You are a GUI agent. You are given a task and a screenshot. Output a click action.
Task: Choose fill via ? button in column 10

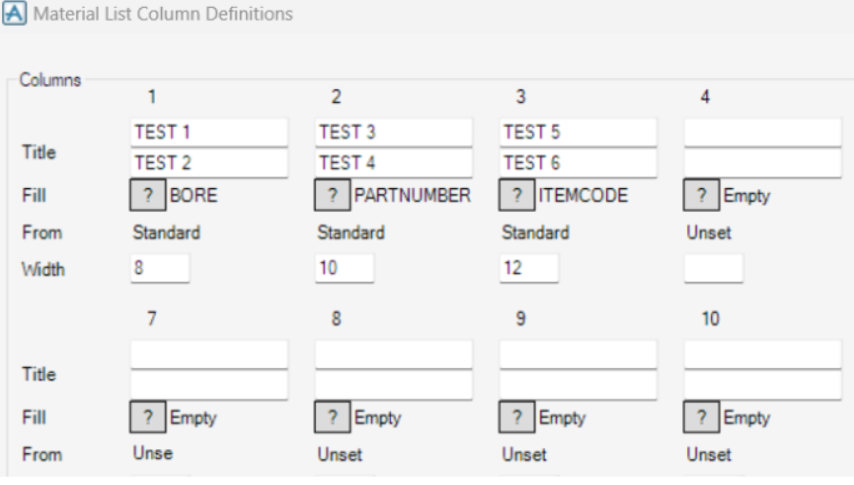701,417
